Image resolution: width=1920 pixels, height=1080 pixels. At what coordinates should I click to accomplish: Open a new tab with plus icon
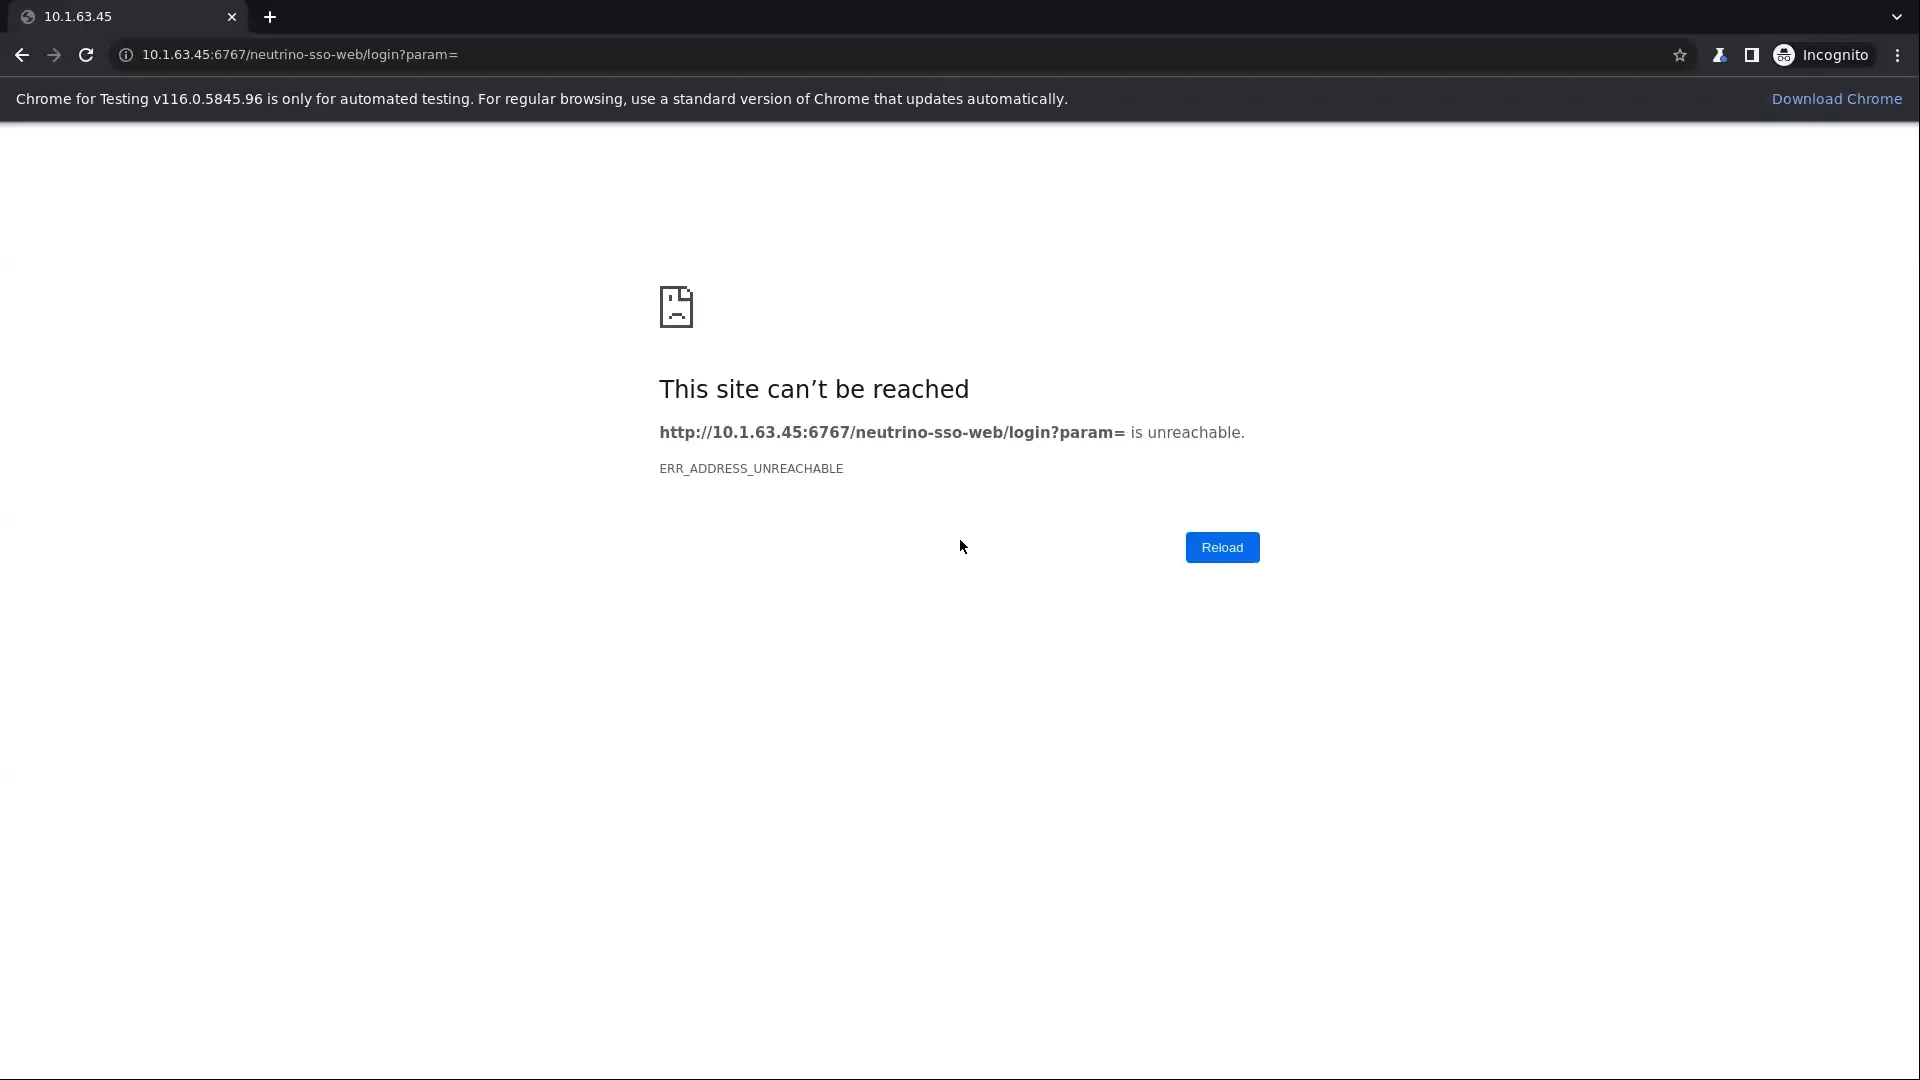269,17
